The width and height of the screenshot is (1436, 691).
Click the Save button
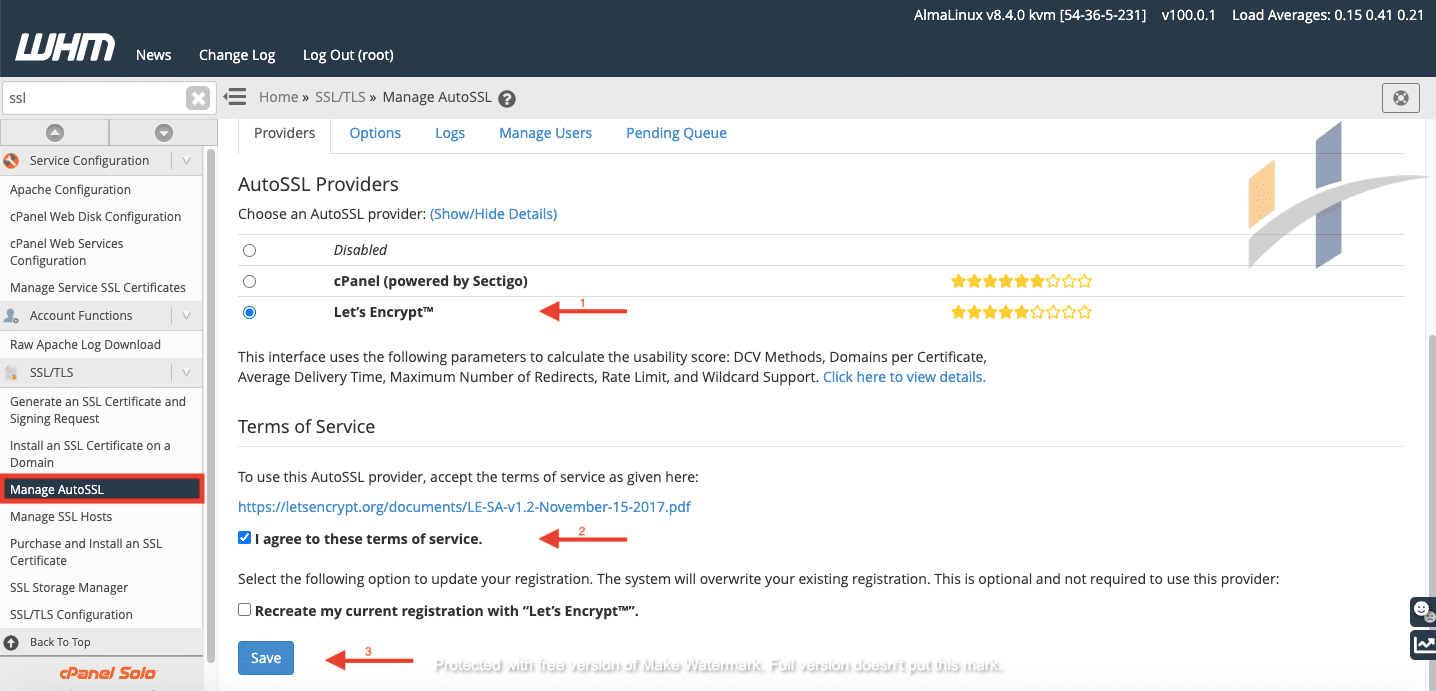point(265,658)
